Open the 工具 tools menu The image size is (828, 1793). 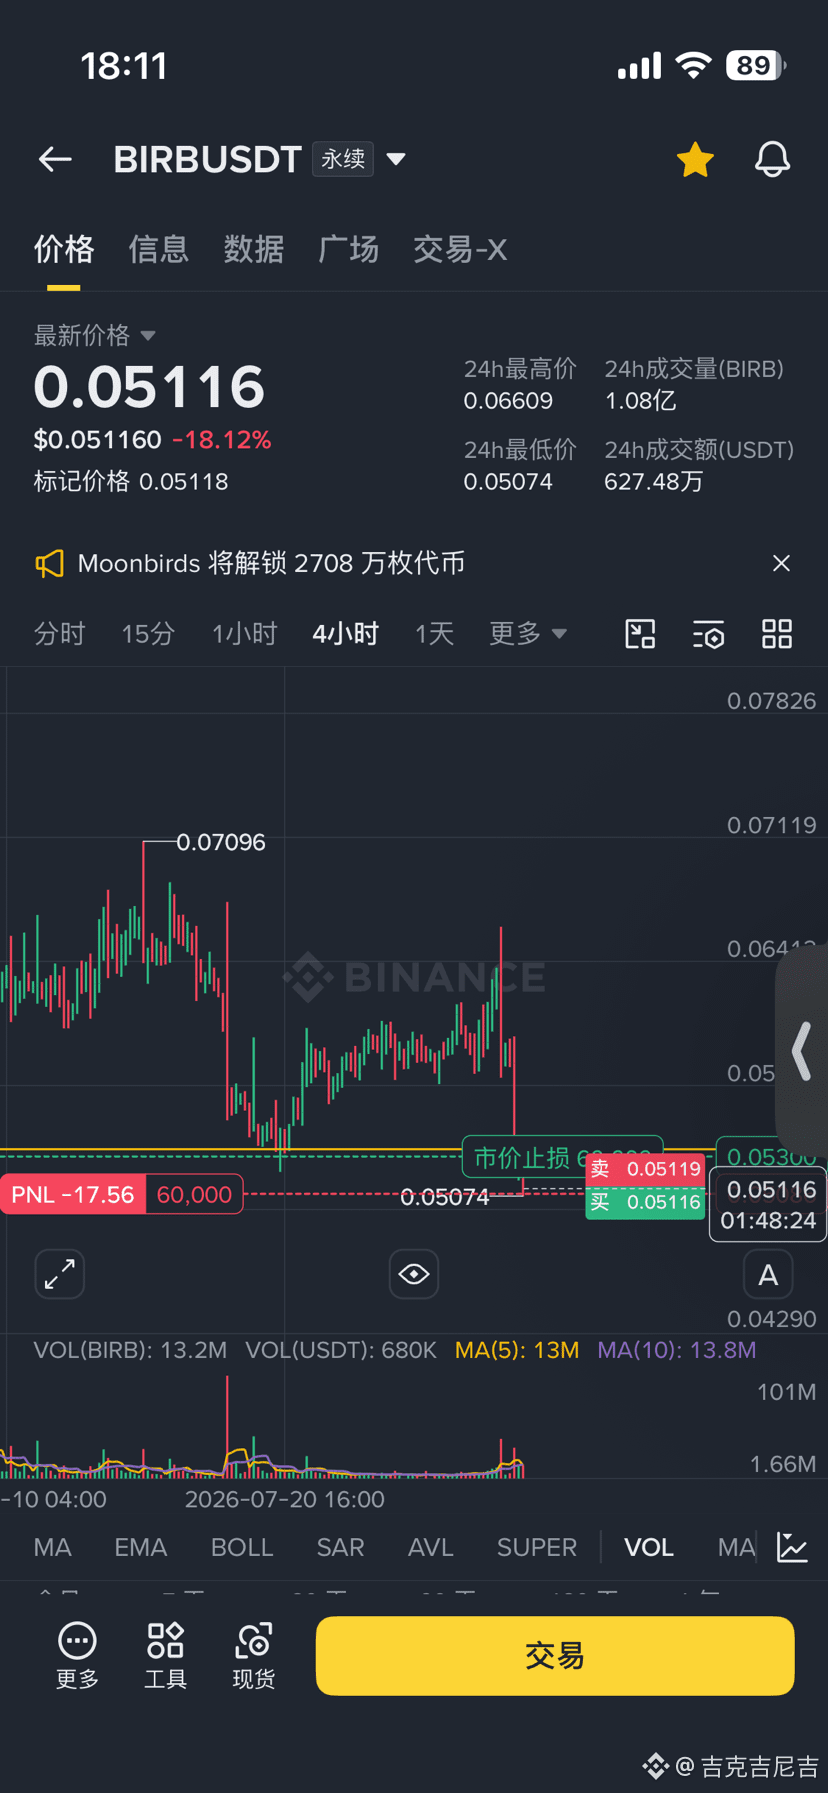(165, 1656)
